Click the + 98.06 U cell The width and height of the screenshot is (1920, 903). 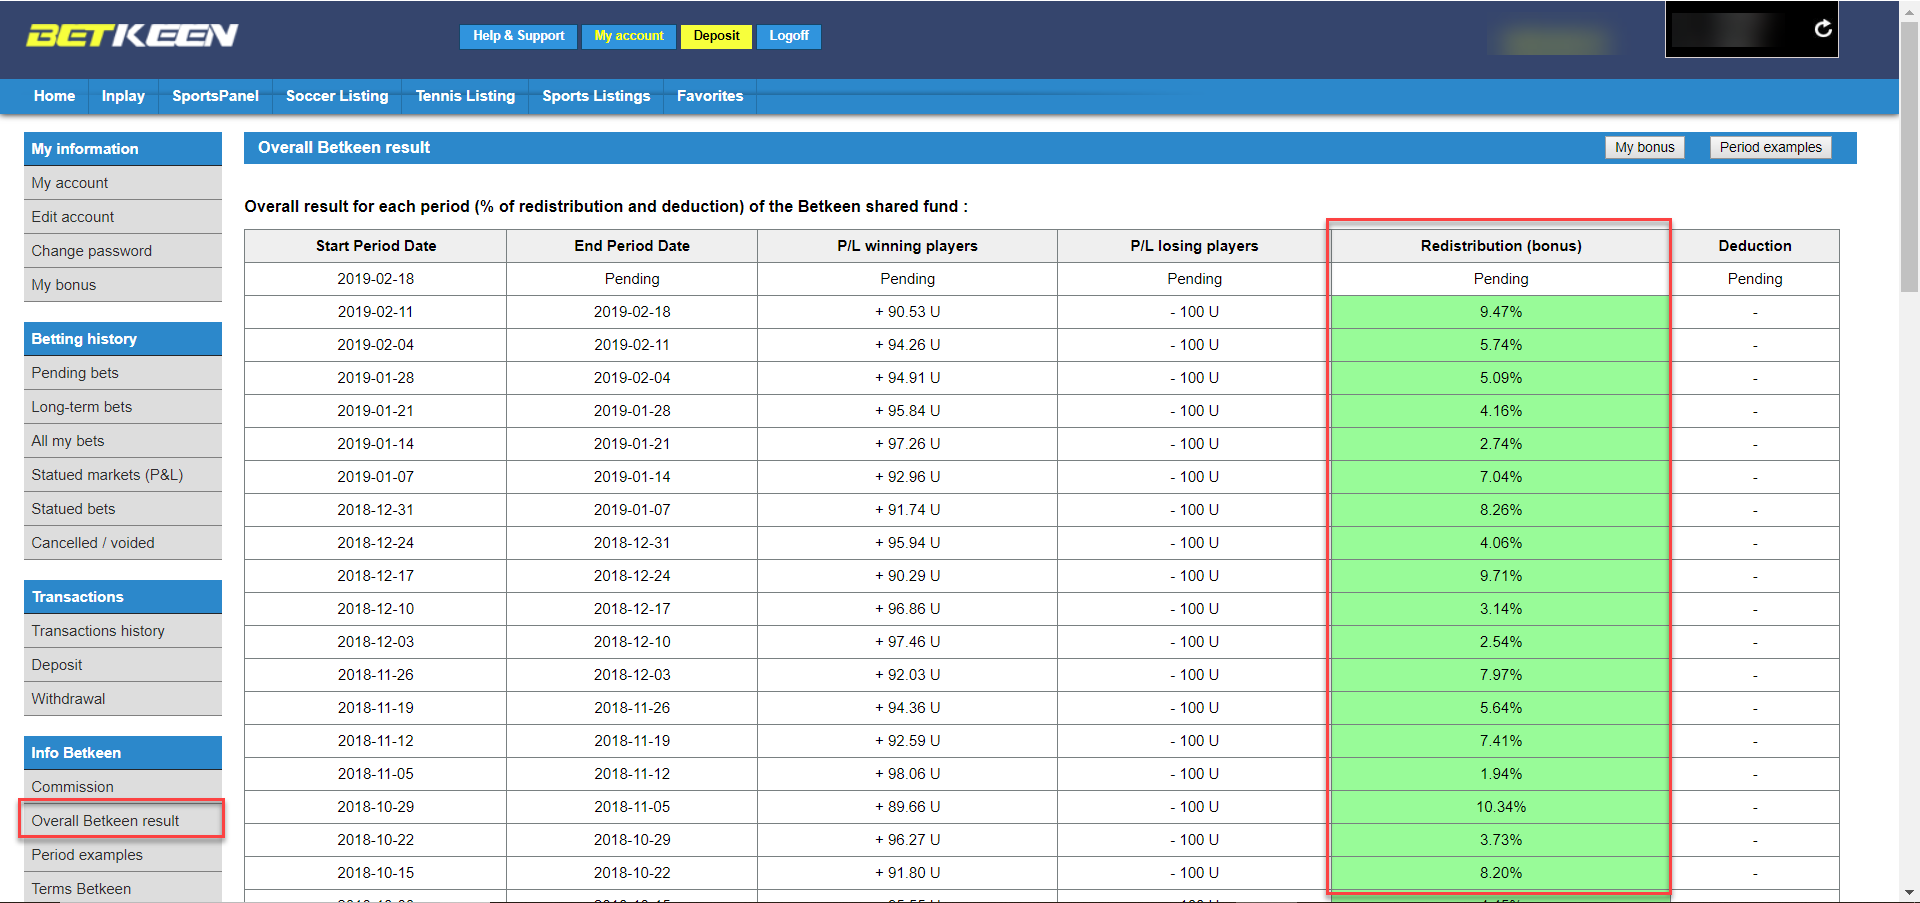click(x=907, y=774)
